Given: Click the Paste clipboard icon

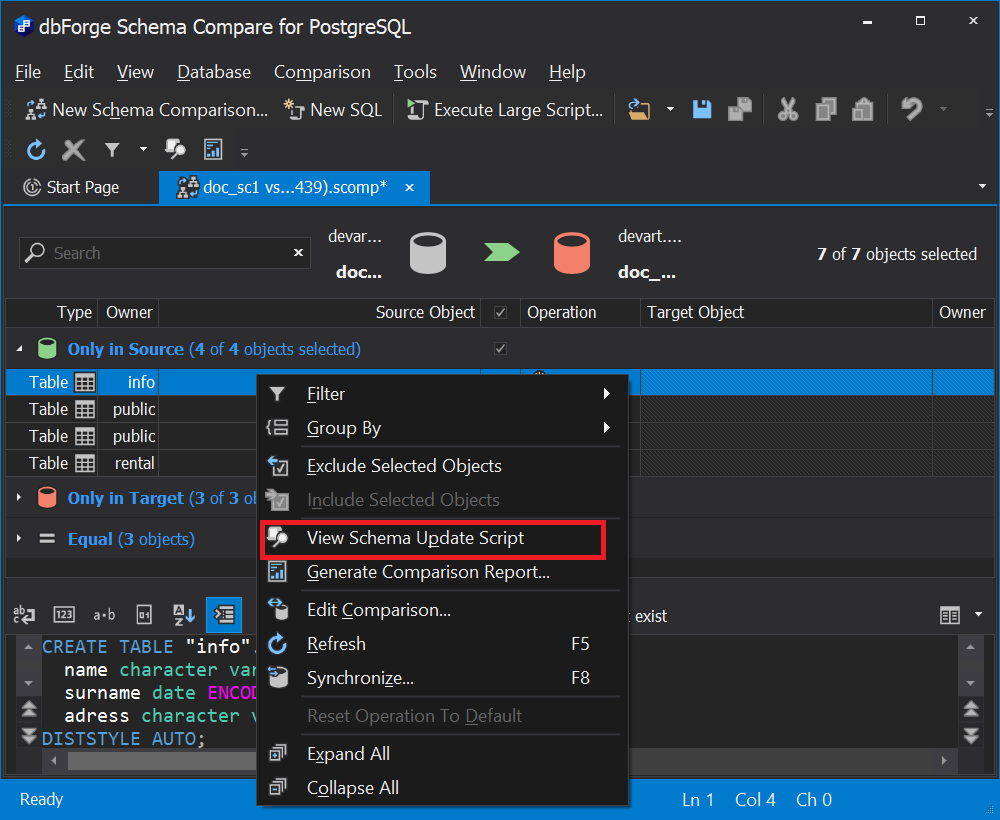Looking at the screenshot, I should coord(863,110).
